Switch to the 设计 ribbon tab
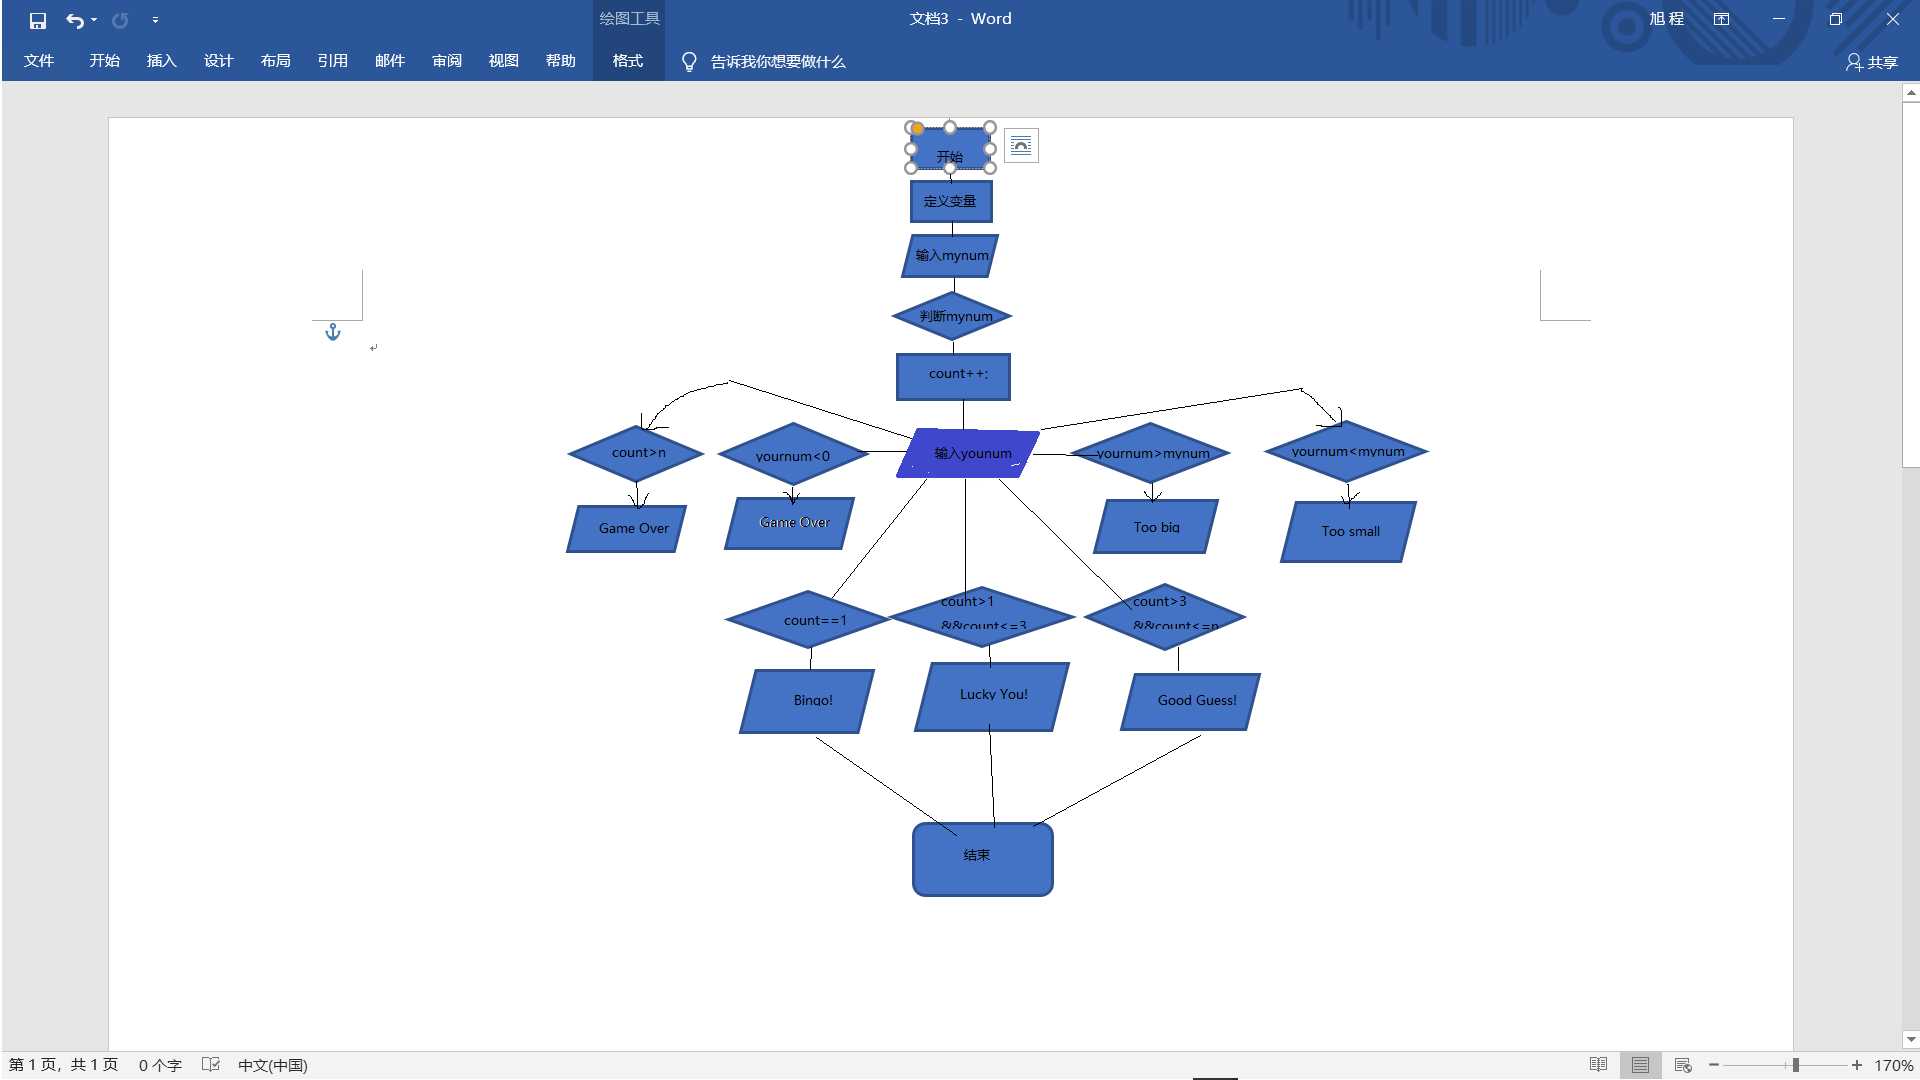Screen dimensions: 1920x1080 218,61
